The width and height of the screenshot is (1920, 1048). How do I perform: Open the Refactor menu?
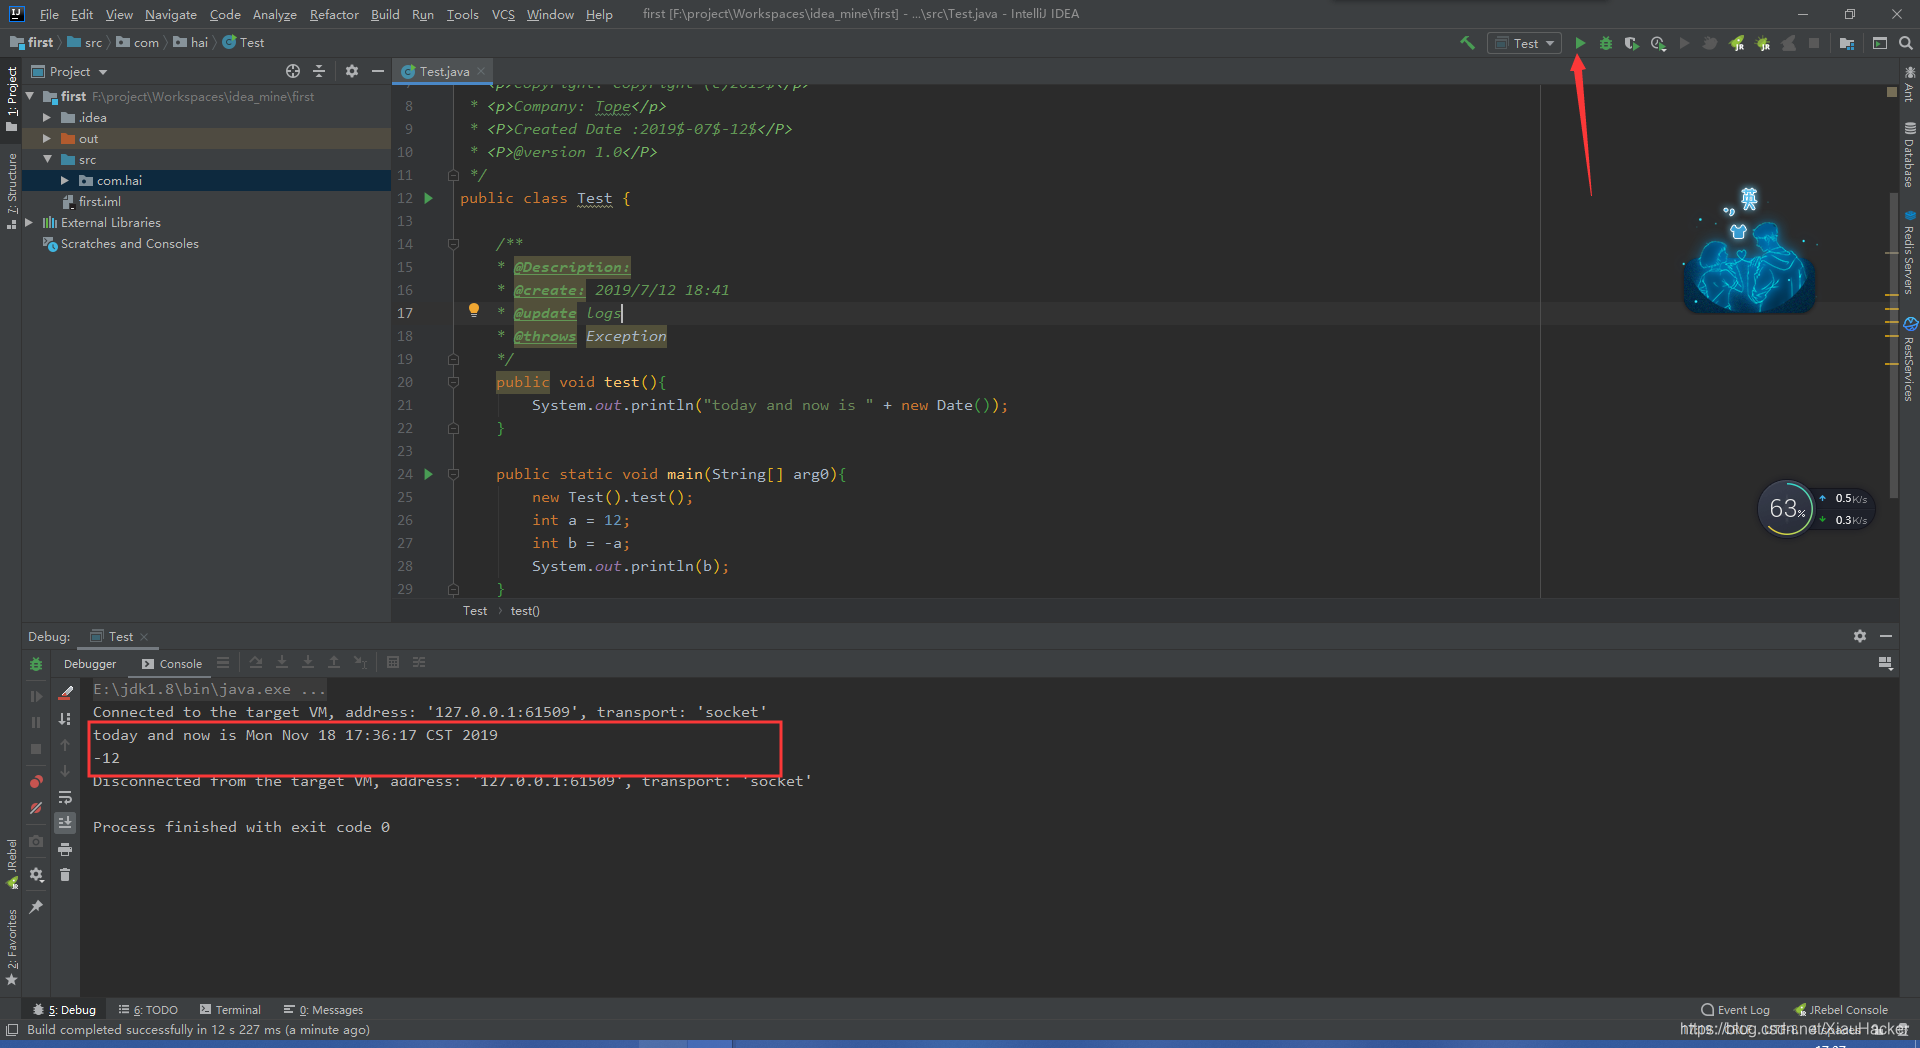[333, 14]
